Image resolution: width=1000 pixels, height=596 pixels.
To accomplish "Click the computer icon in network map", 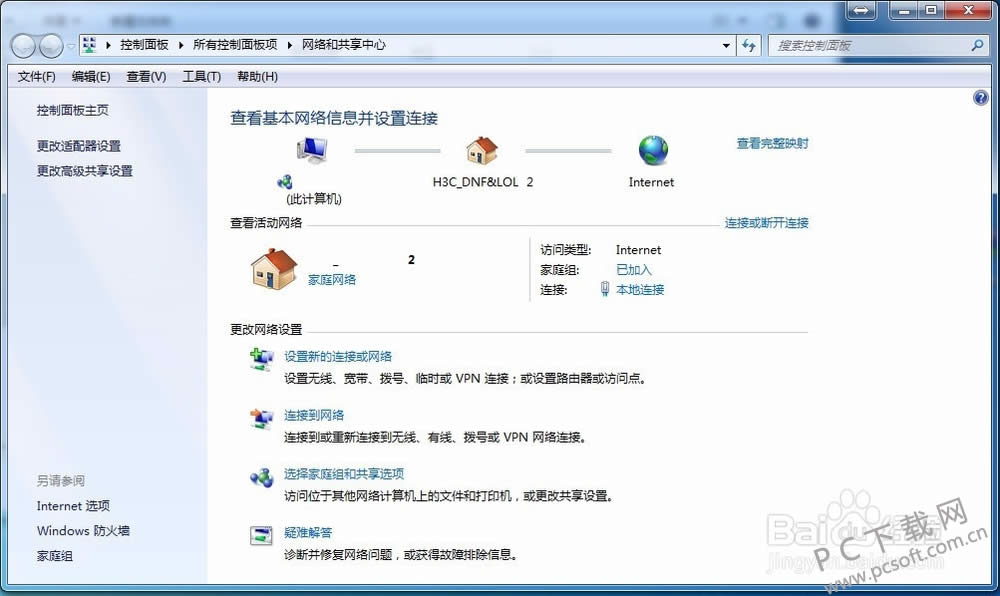I will (311, 151).
